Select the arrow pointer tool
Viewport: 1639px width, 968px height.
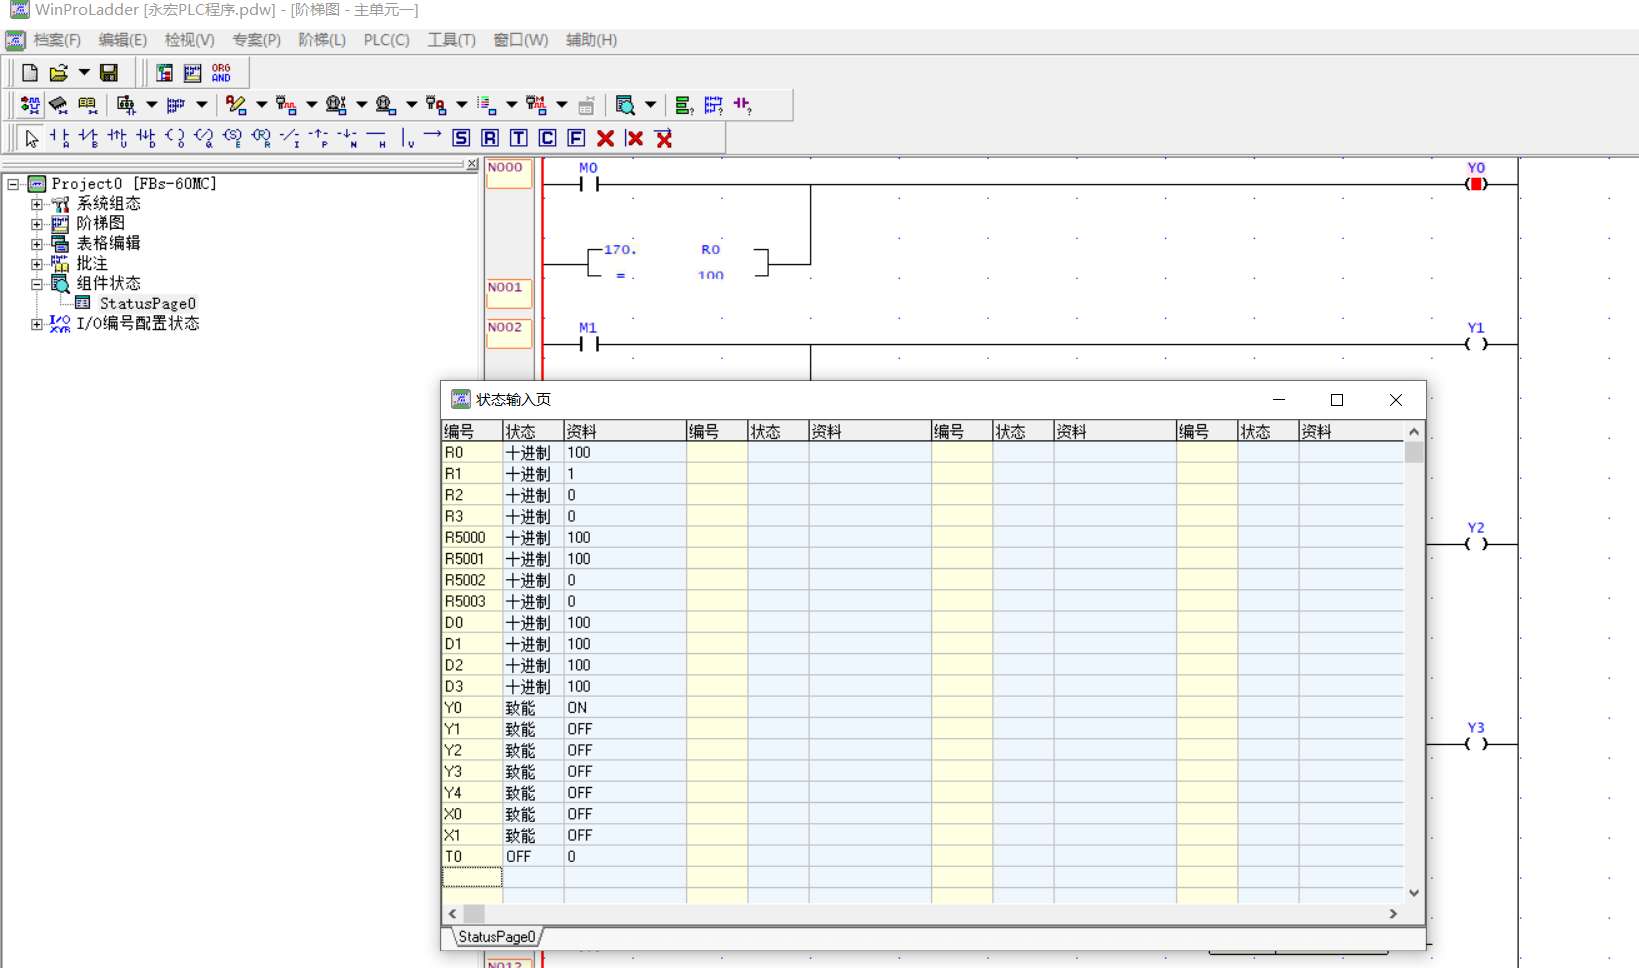click(x=31, y=138)
